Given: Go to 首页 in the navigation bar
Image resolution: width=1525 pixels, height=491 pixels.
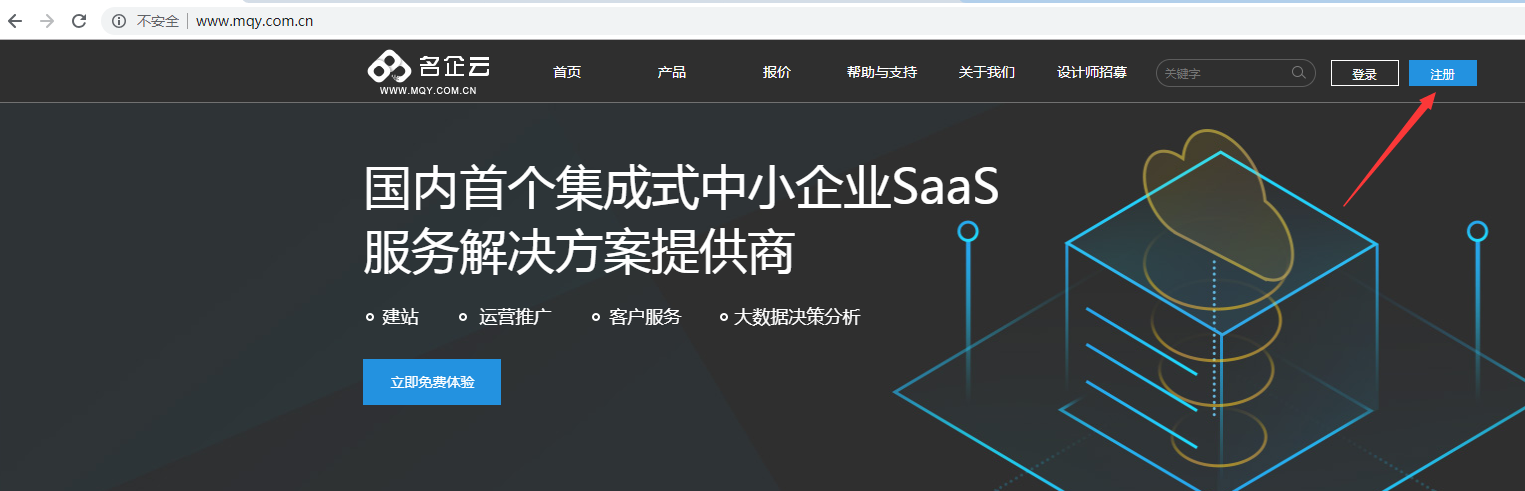Looking at the screenshot, I should [x=567, y=73].
